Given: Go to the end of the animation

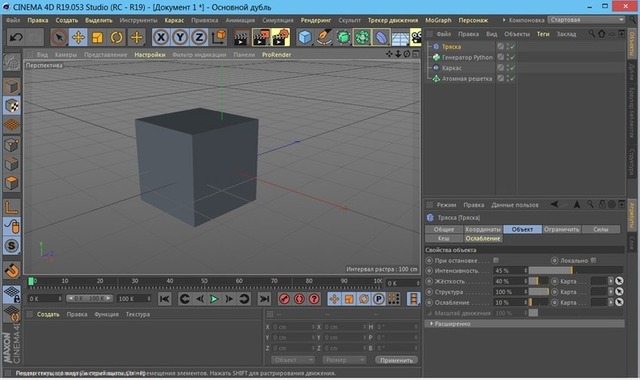Looking at the screenshot, I should point(264,299).
